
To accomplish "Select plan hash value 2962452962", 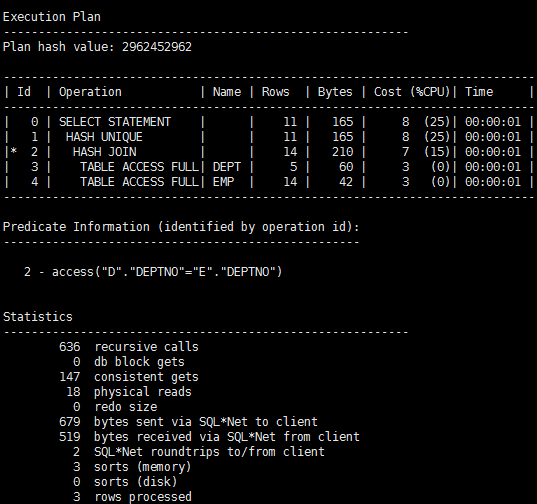I will [157, 47].
